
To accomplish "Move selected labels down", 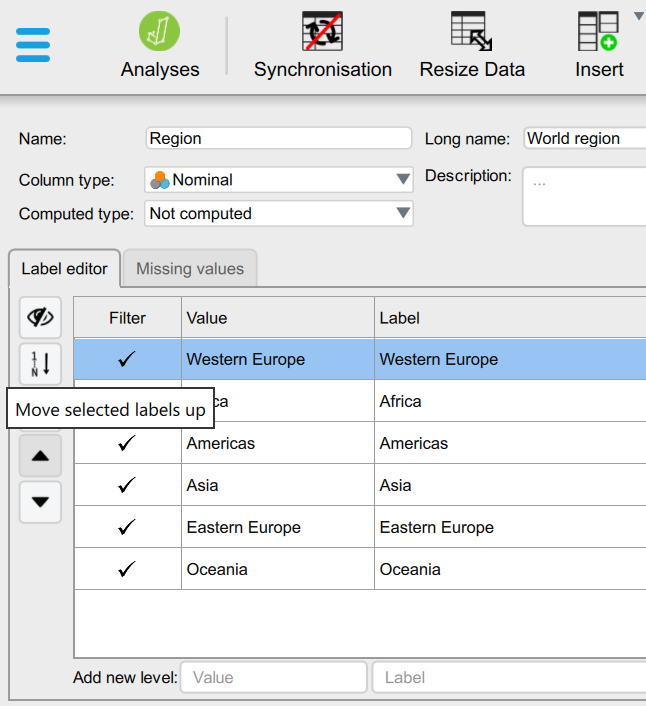I will click(40, 502).
